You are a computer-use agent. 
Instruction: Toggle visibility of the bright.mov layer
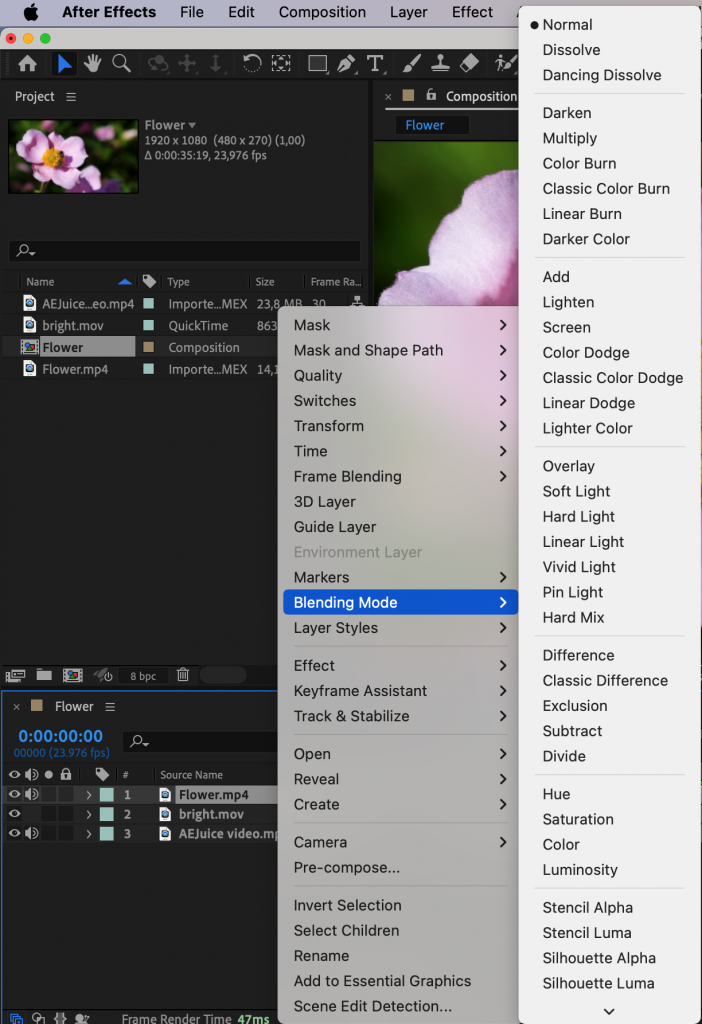(15, 814)
